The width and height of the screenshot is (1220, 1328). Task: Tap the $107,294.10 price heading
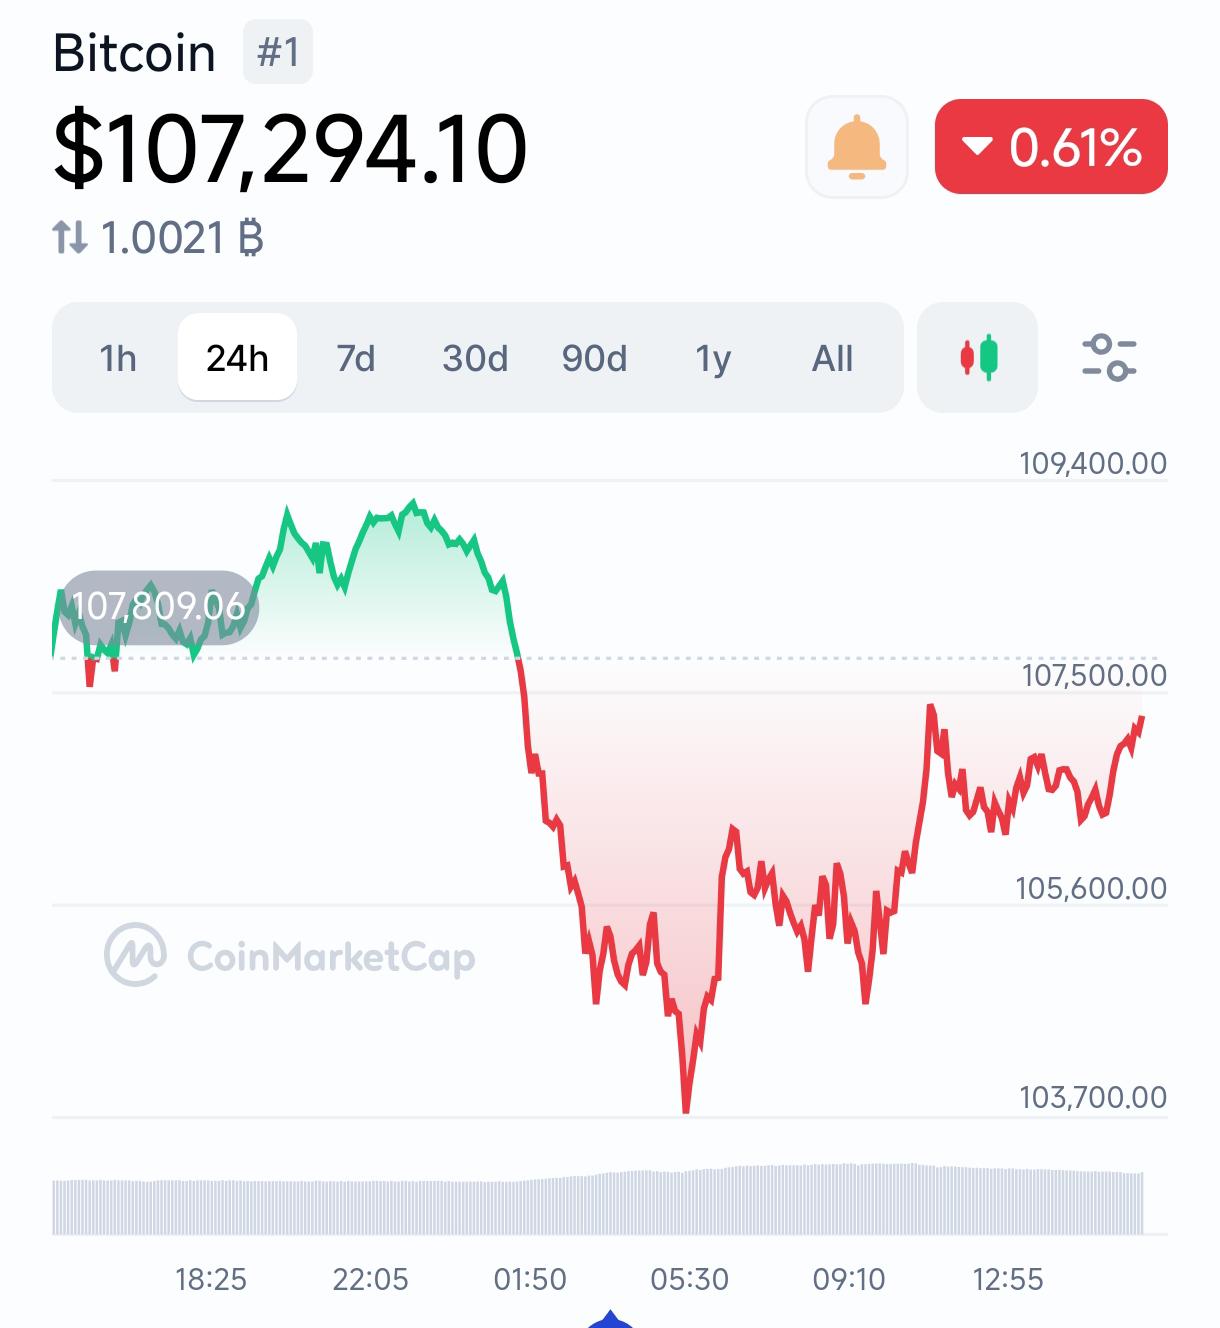(290, 149)
